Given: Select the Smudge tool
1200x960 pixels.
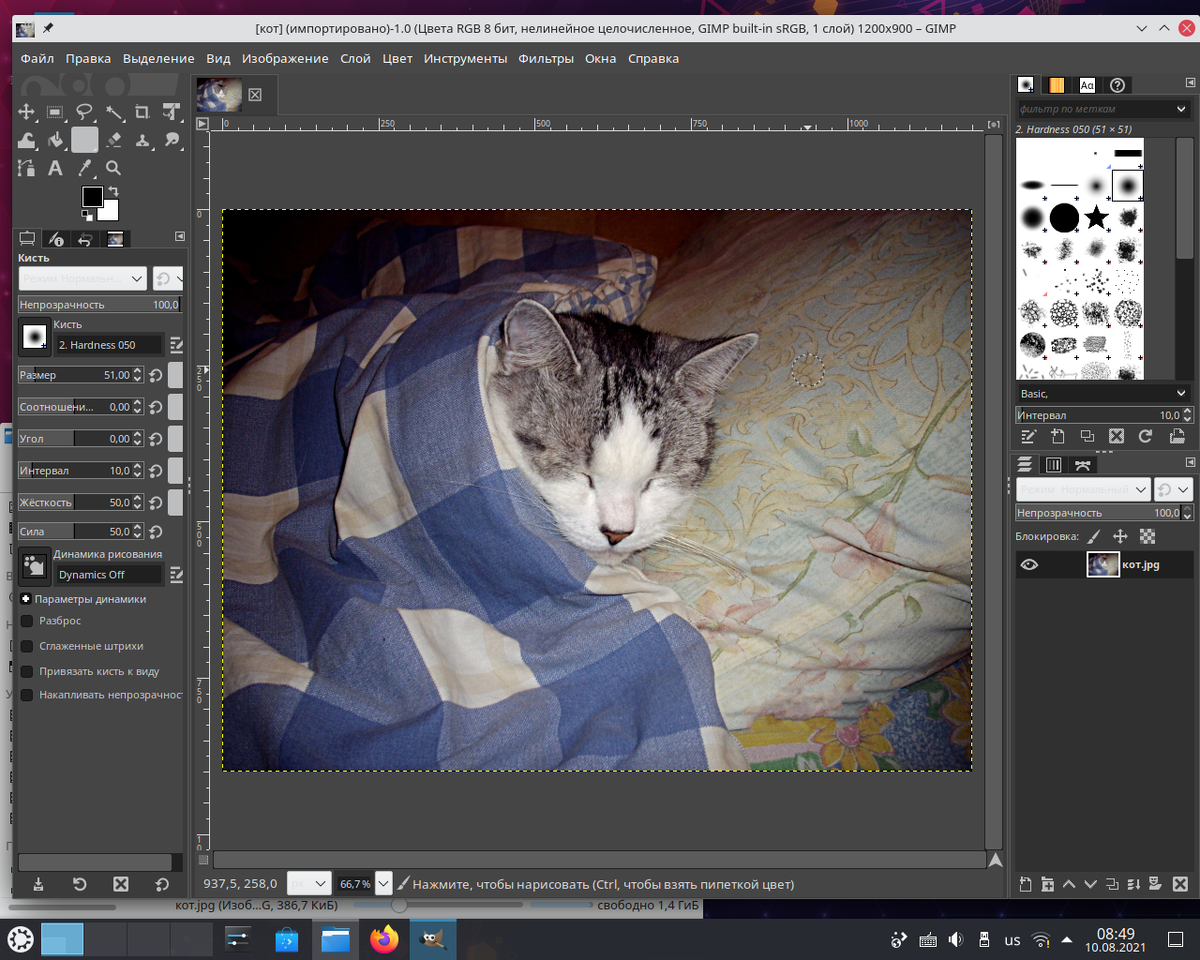Looking at the screenshot, I should click(172, 140).
